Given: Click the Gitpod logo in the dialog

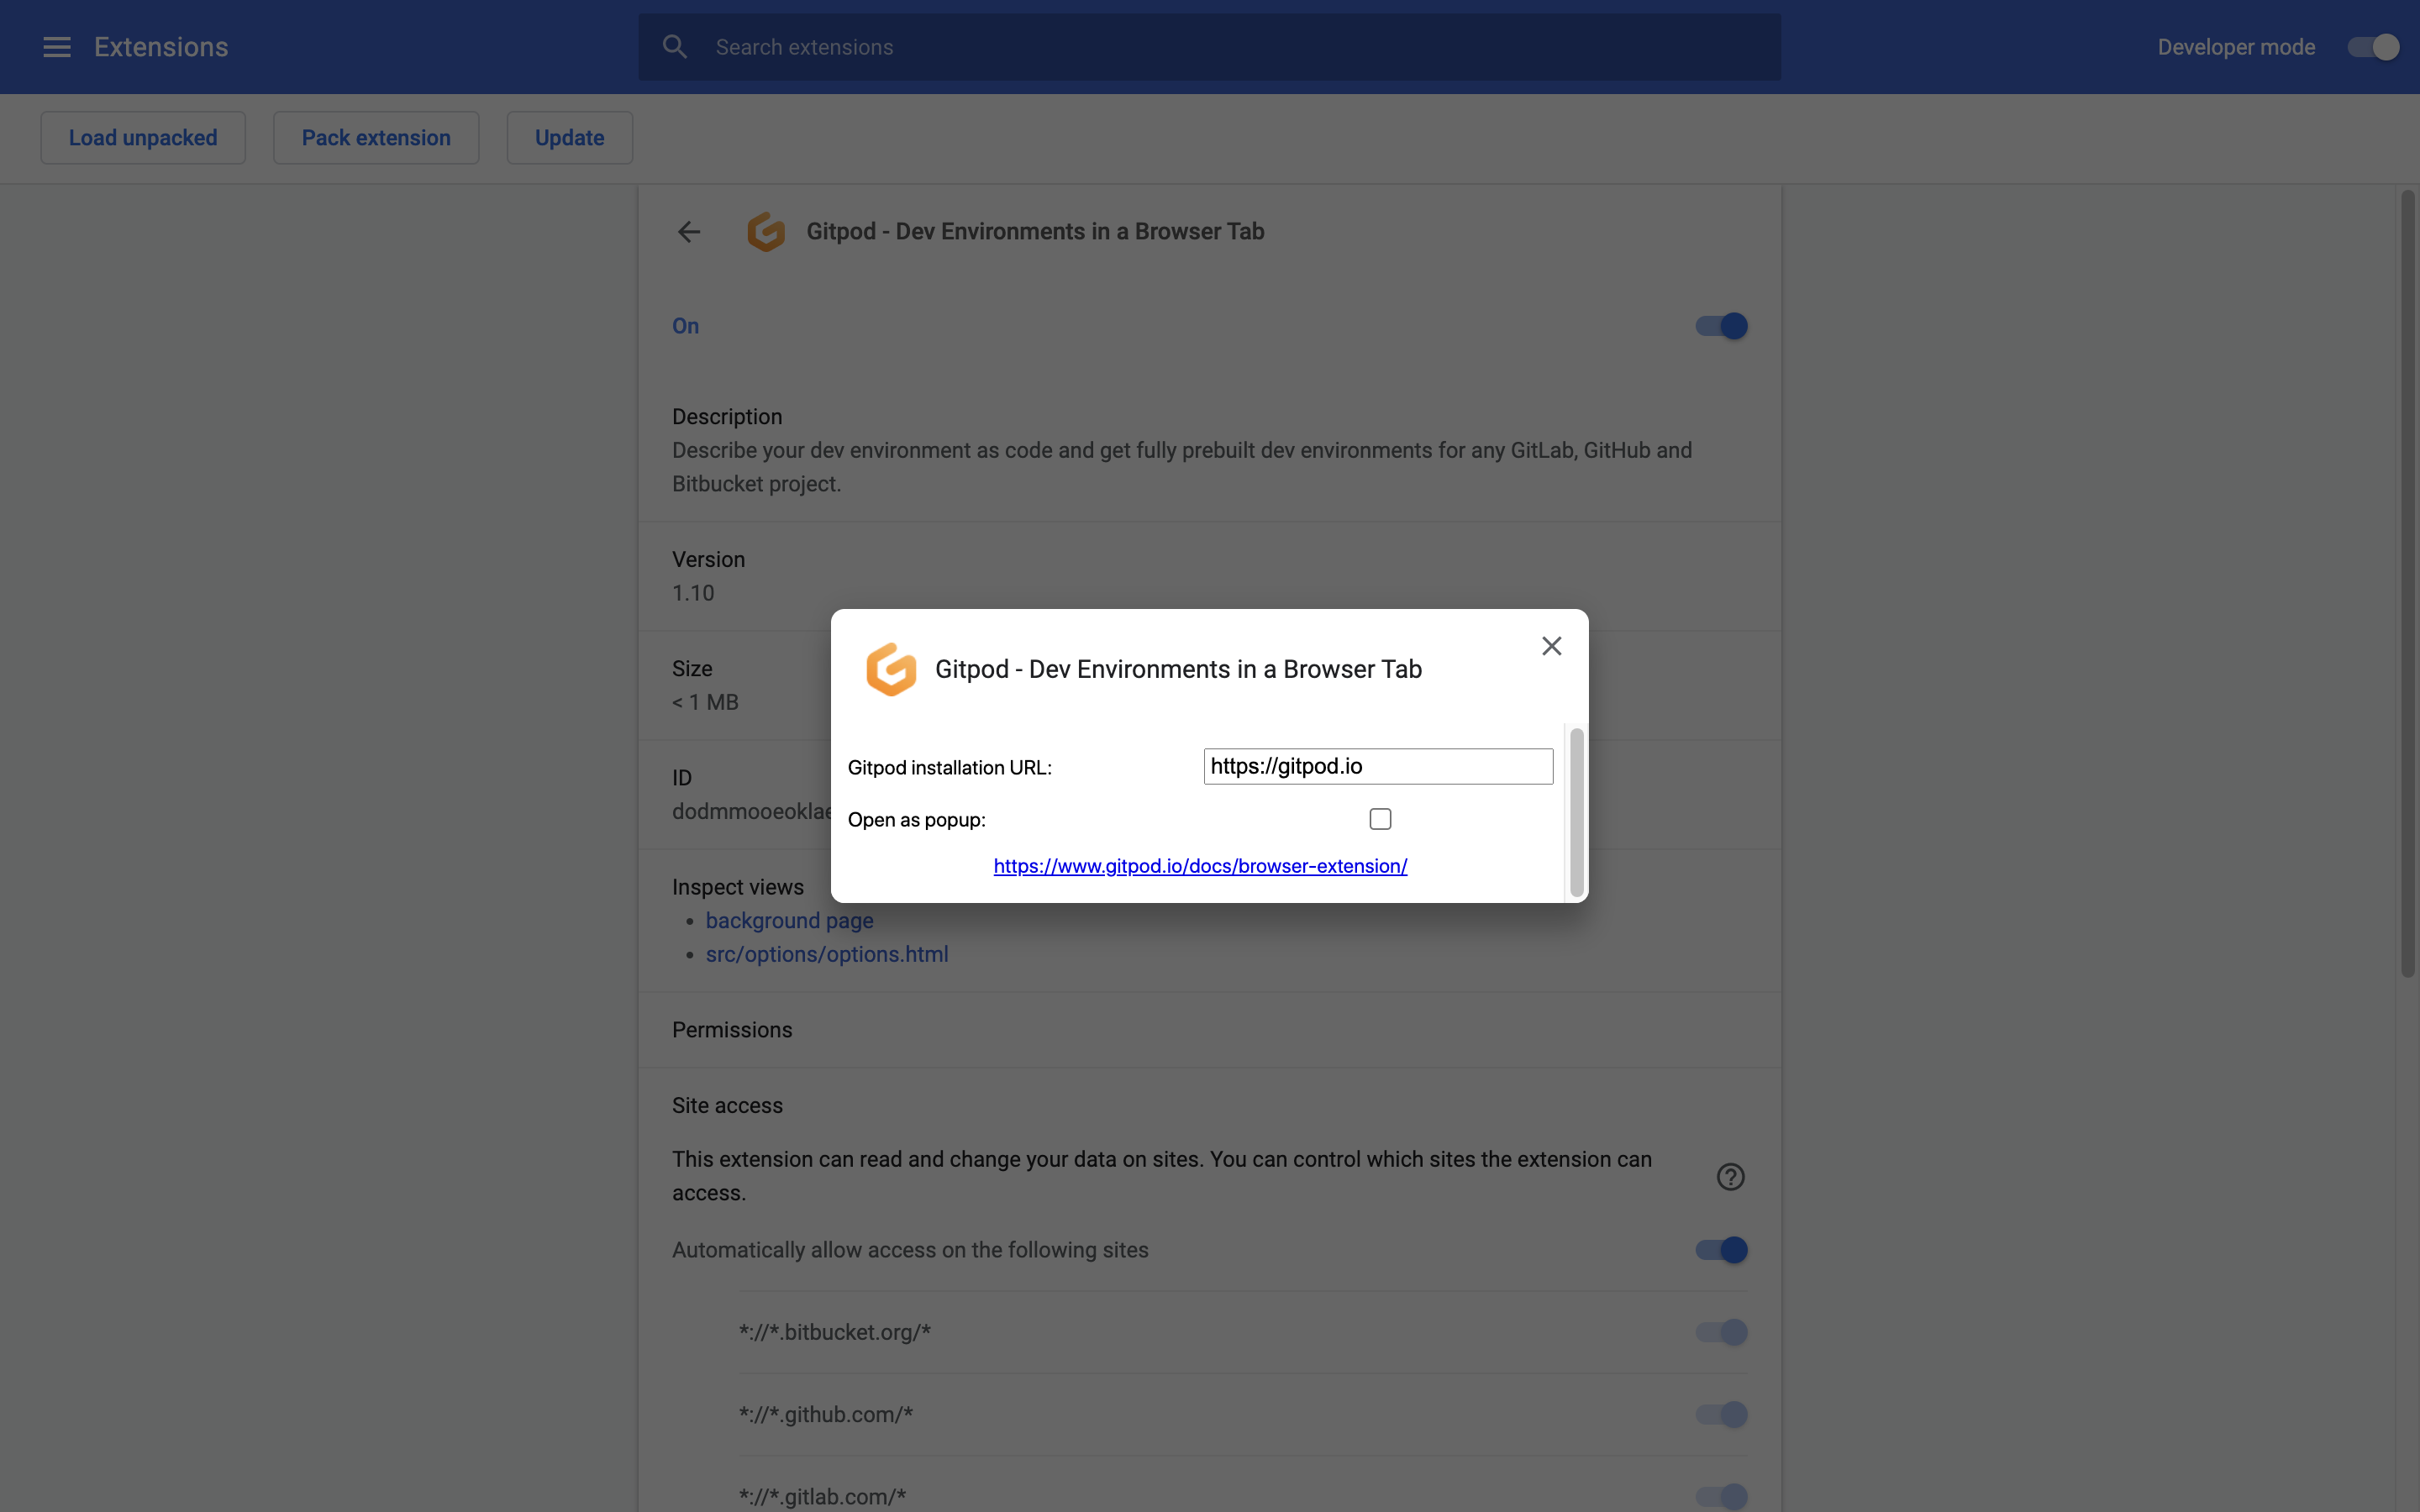Looking at the screenshot, I should click(x=890, y=669).
